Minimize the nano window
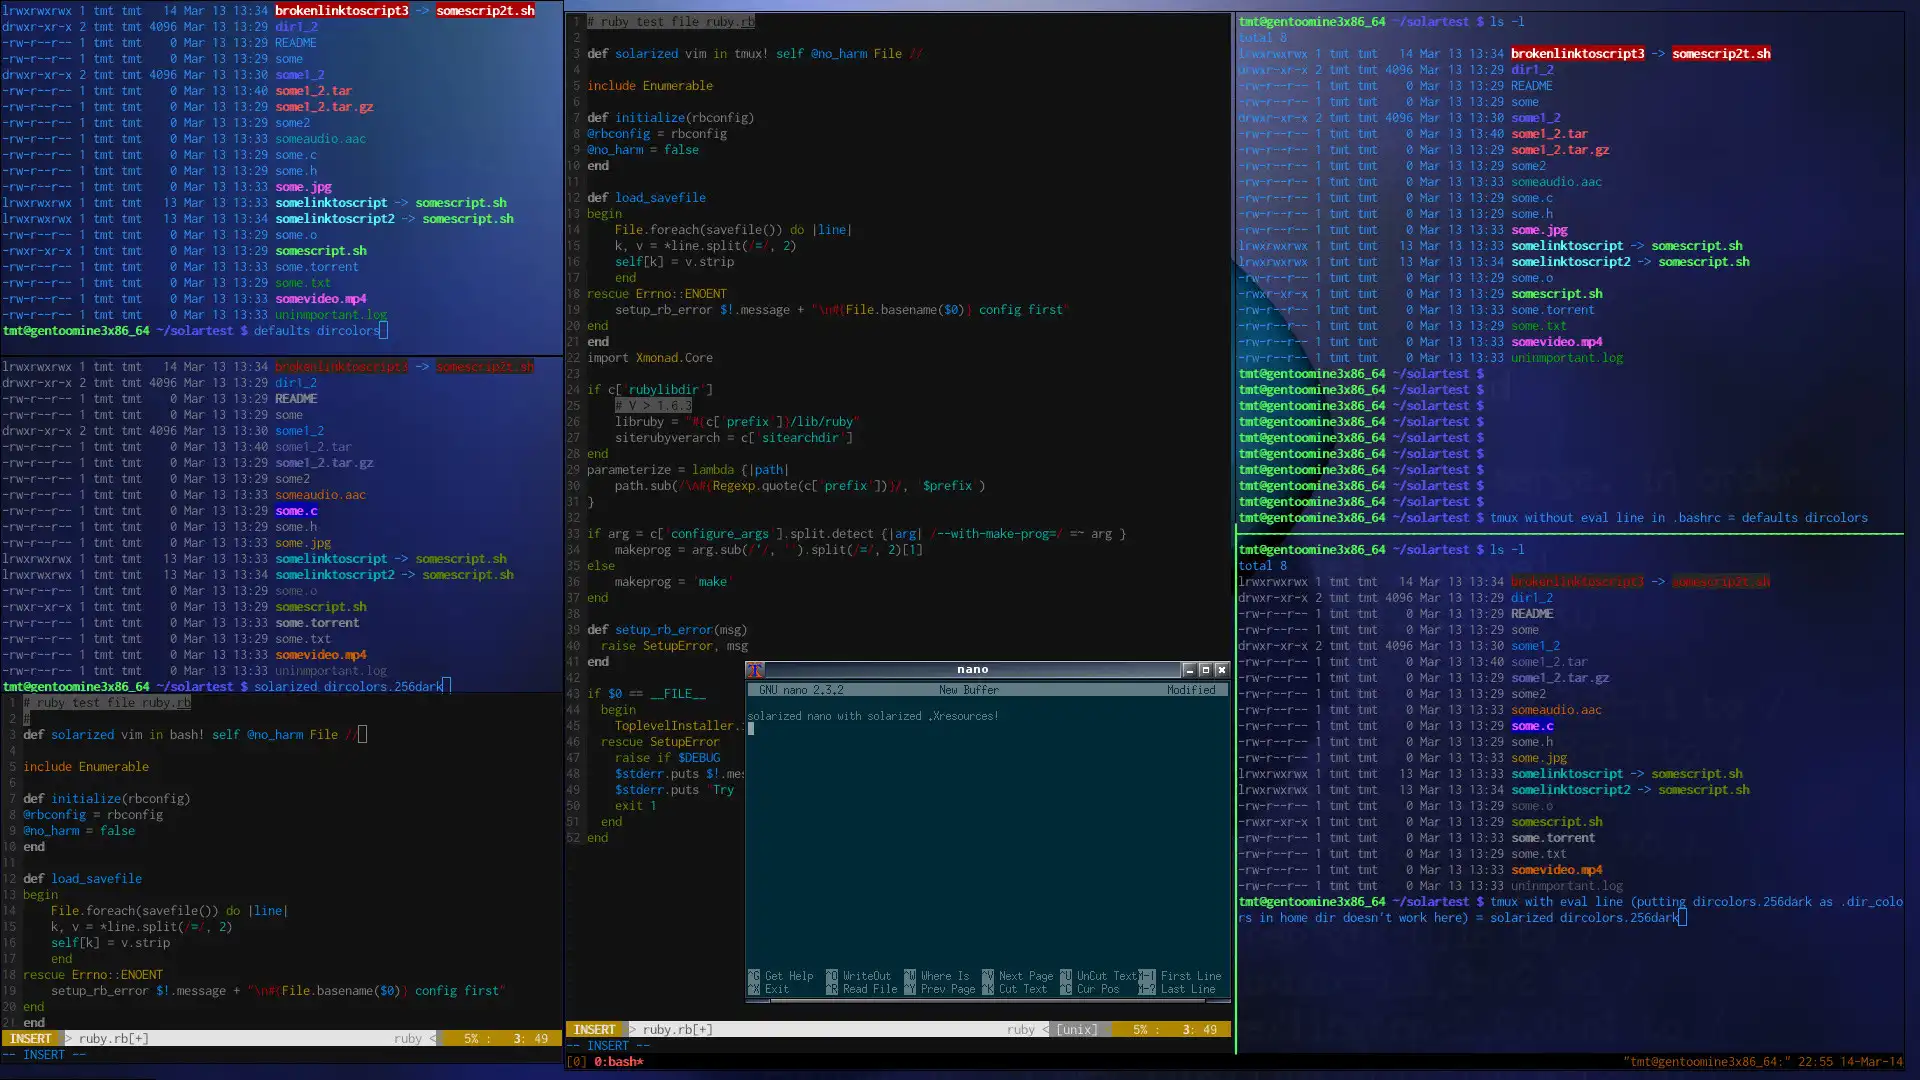The image size is (1920, 1080). click(1189, 670)
